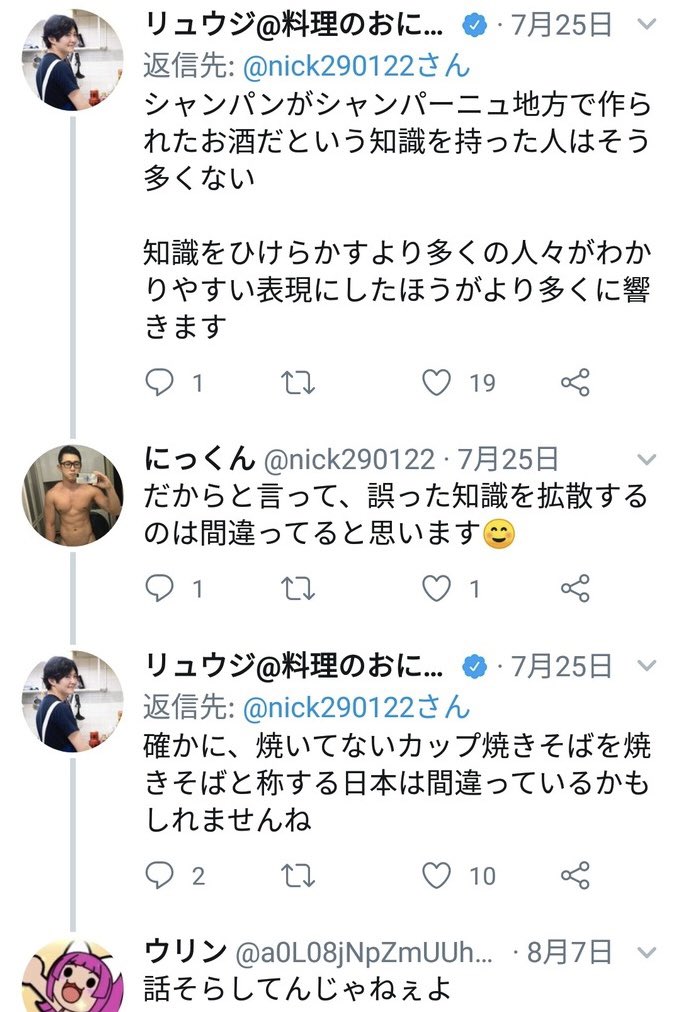Share the cup yakisoba tweet
The image size is (678, 1012).
[x=575, y=876]
